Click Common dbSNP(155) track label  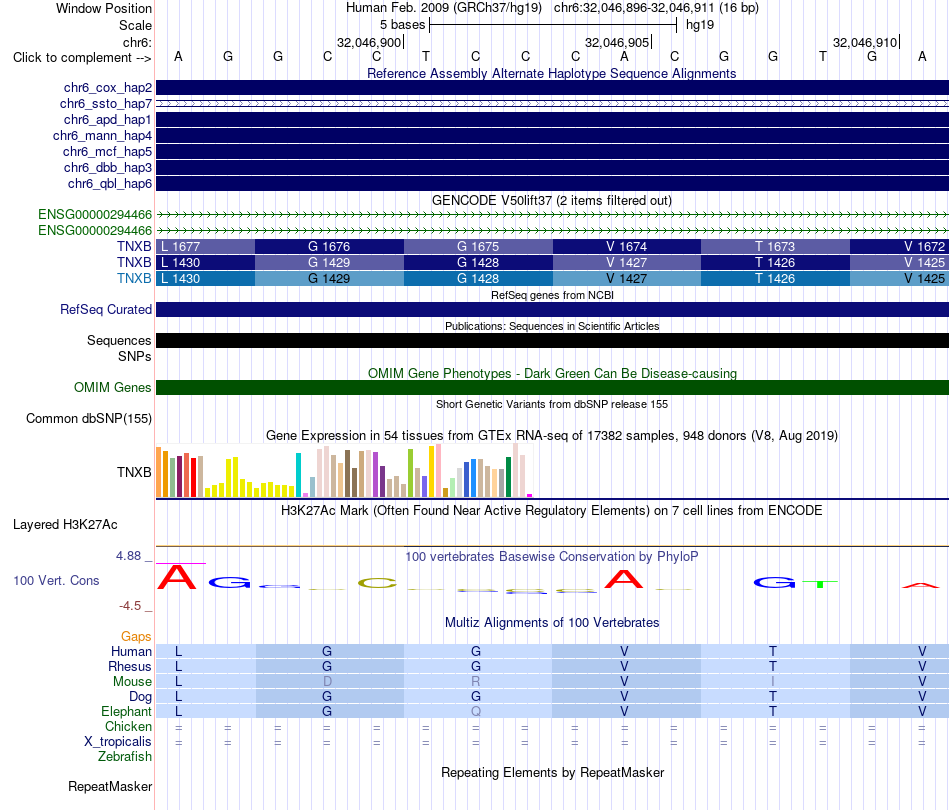[89, 419]
